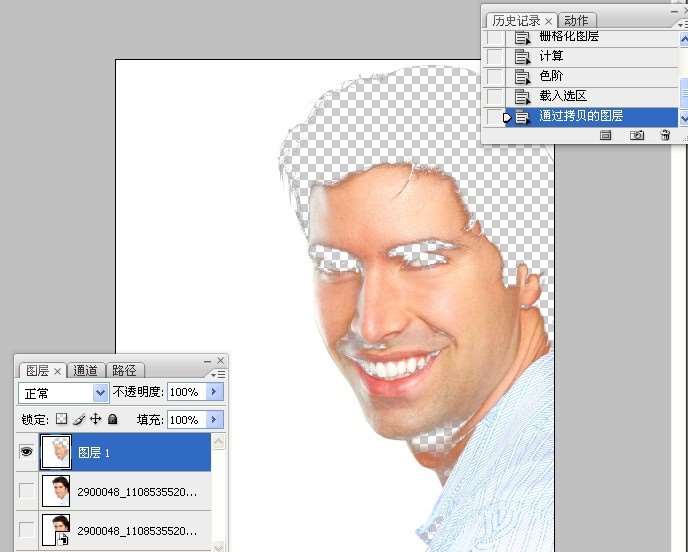
Task: Open the 填充 slider arrow
Action: (x=215, y=419)
